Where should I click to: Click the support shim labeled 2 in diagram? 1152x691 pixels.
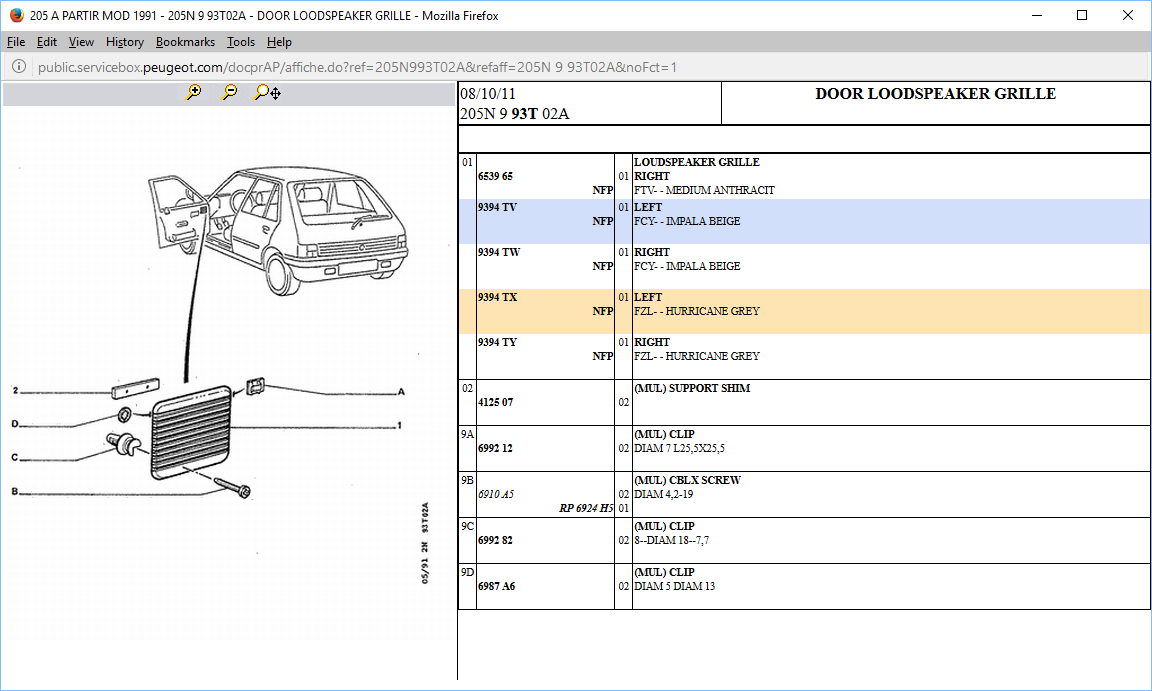[x=136, y=388]
